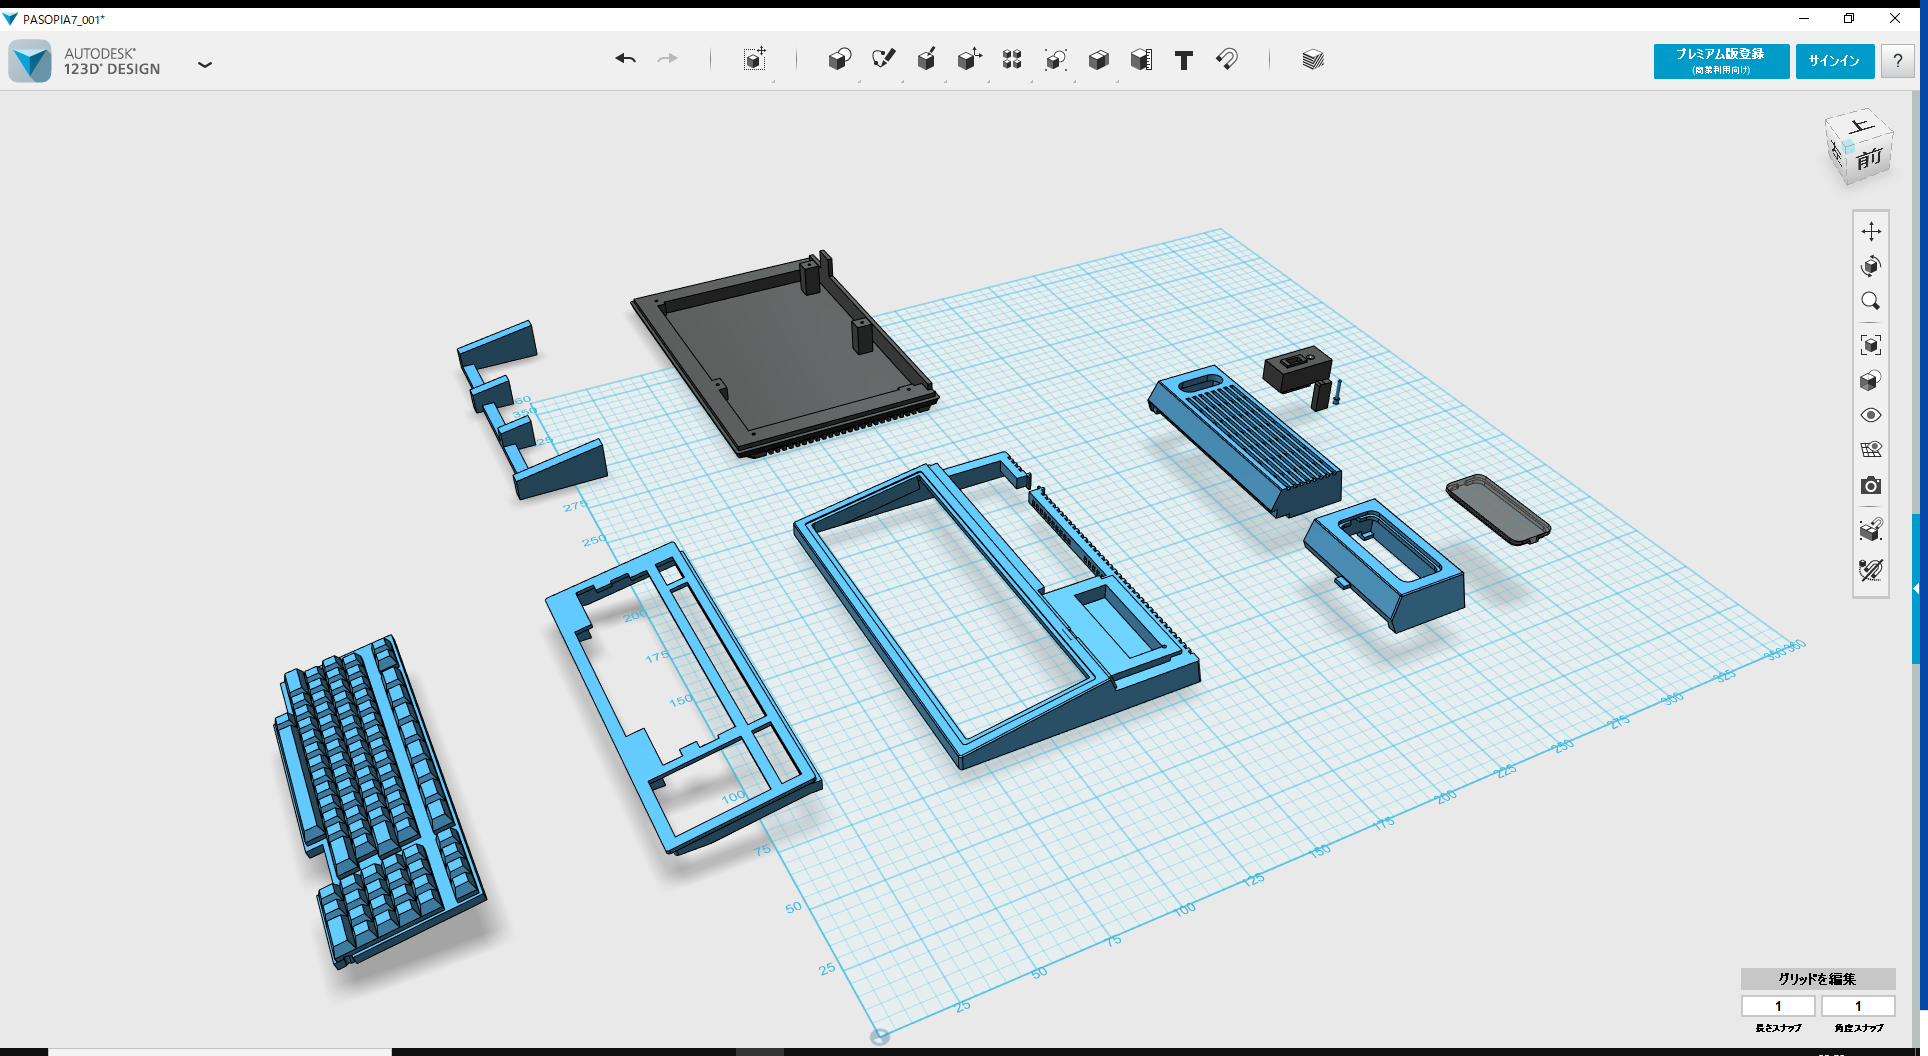Open the Primitives tool
Viewport: 1928px width, 1056px height.
839,60
